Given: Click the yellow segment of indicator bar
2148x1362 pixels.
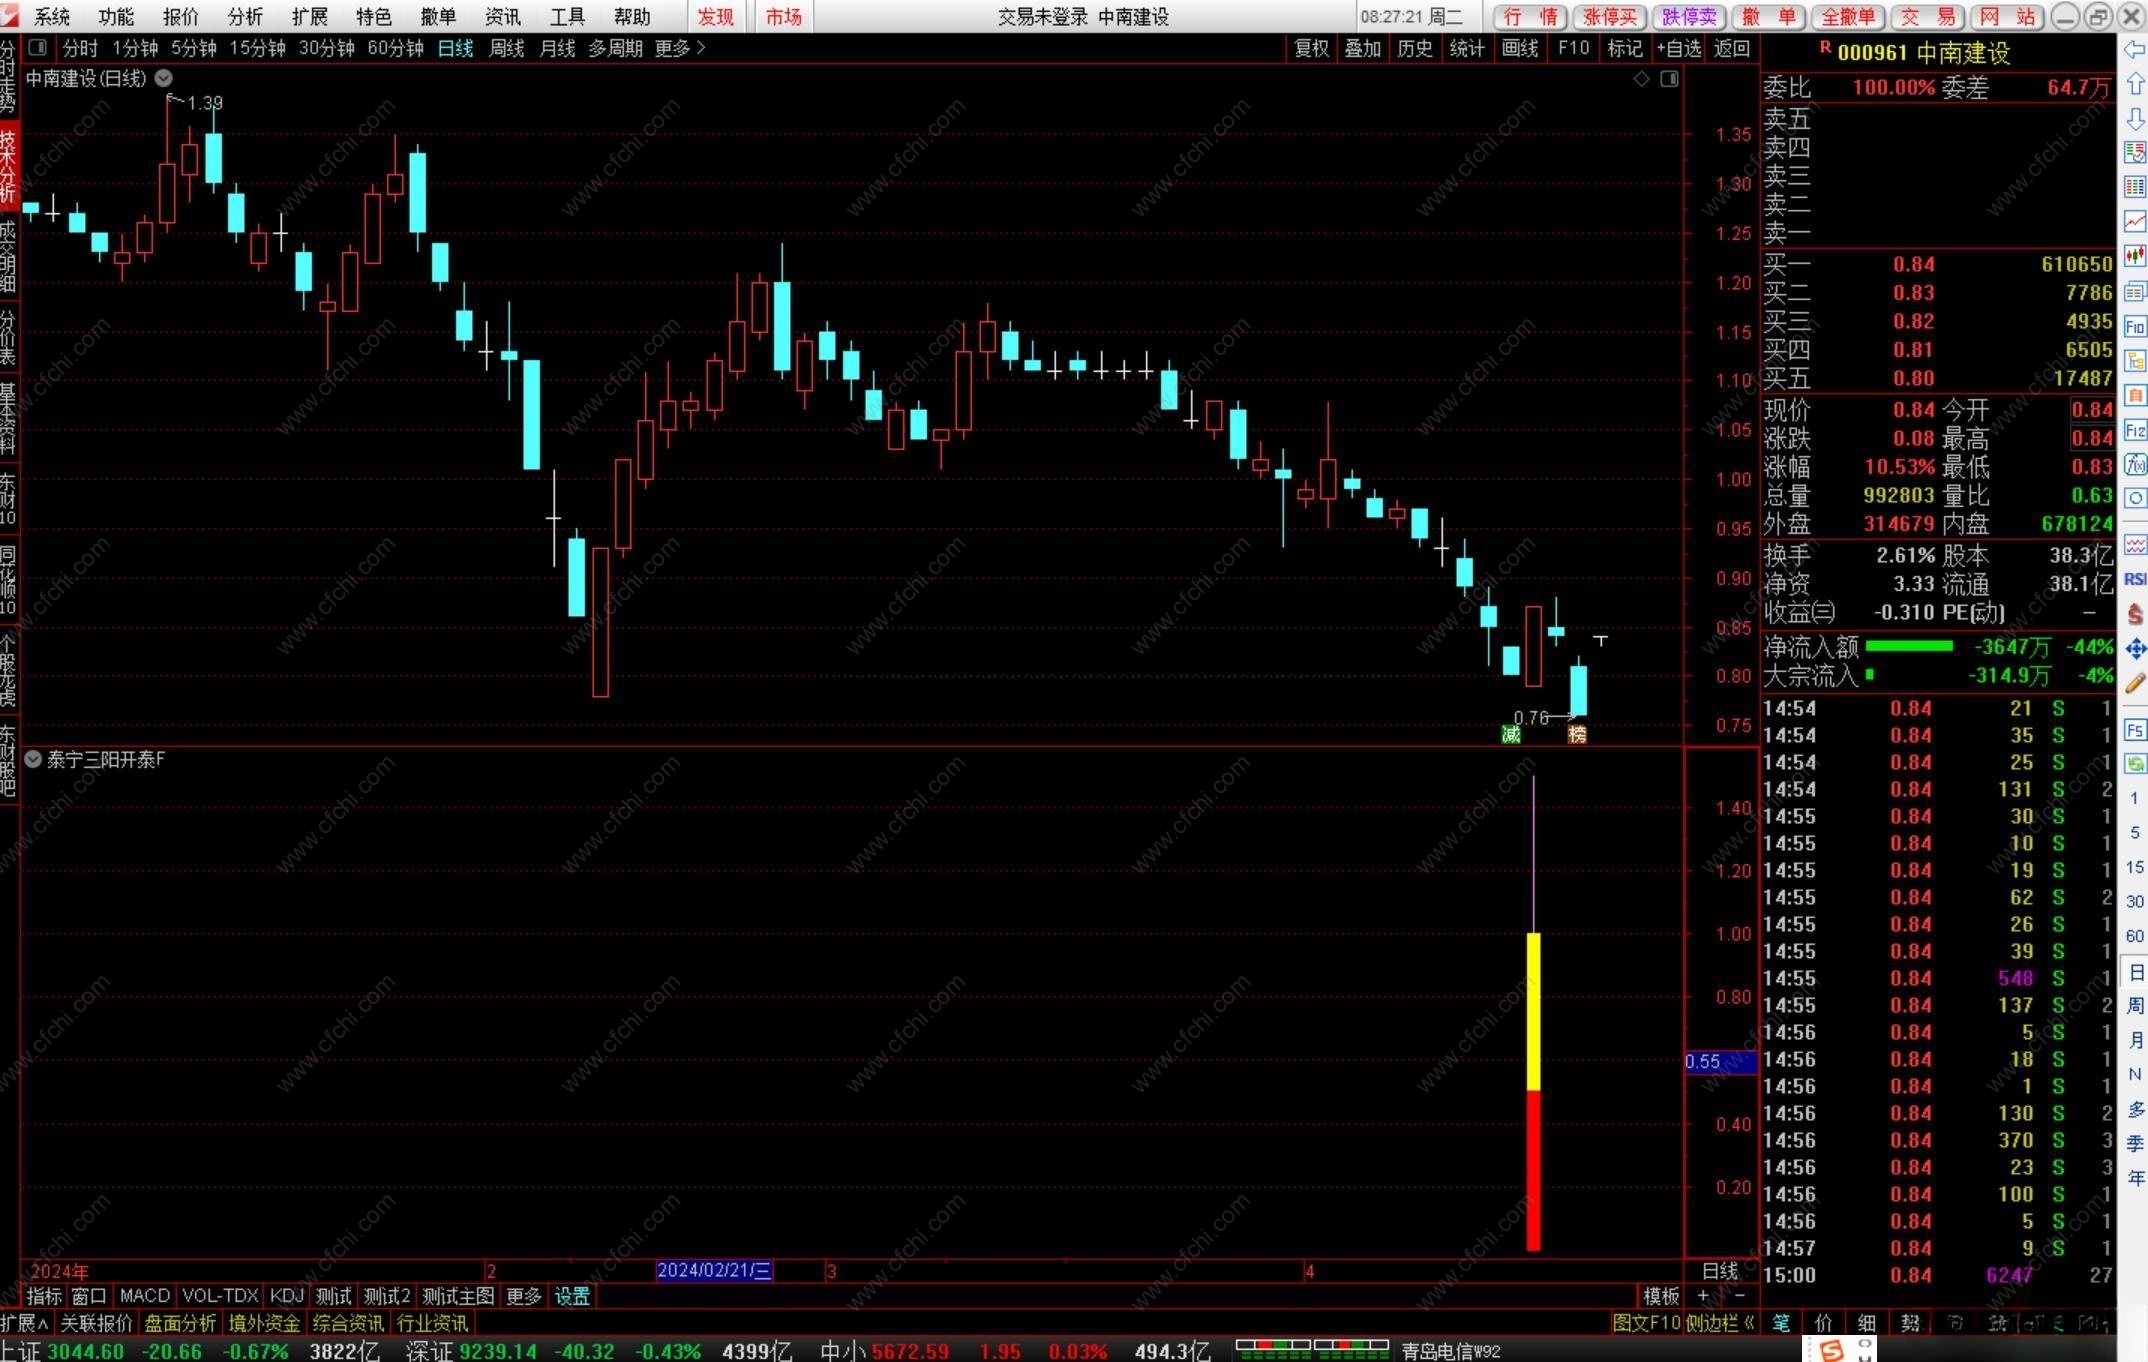Looking at the screenshot, I should pyautogui.click(x=1533, y=1010).
